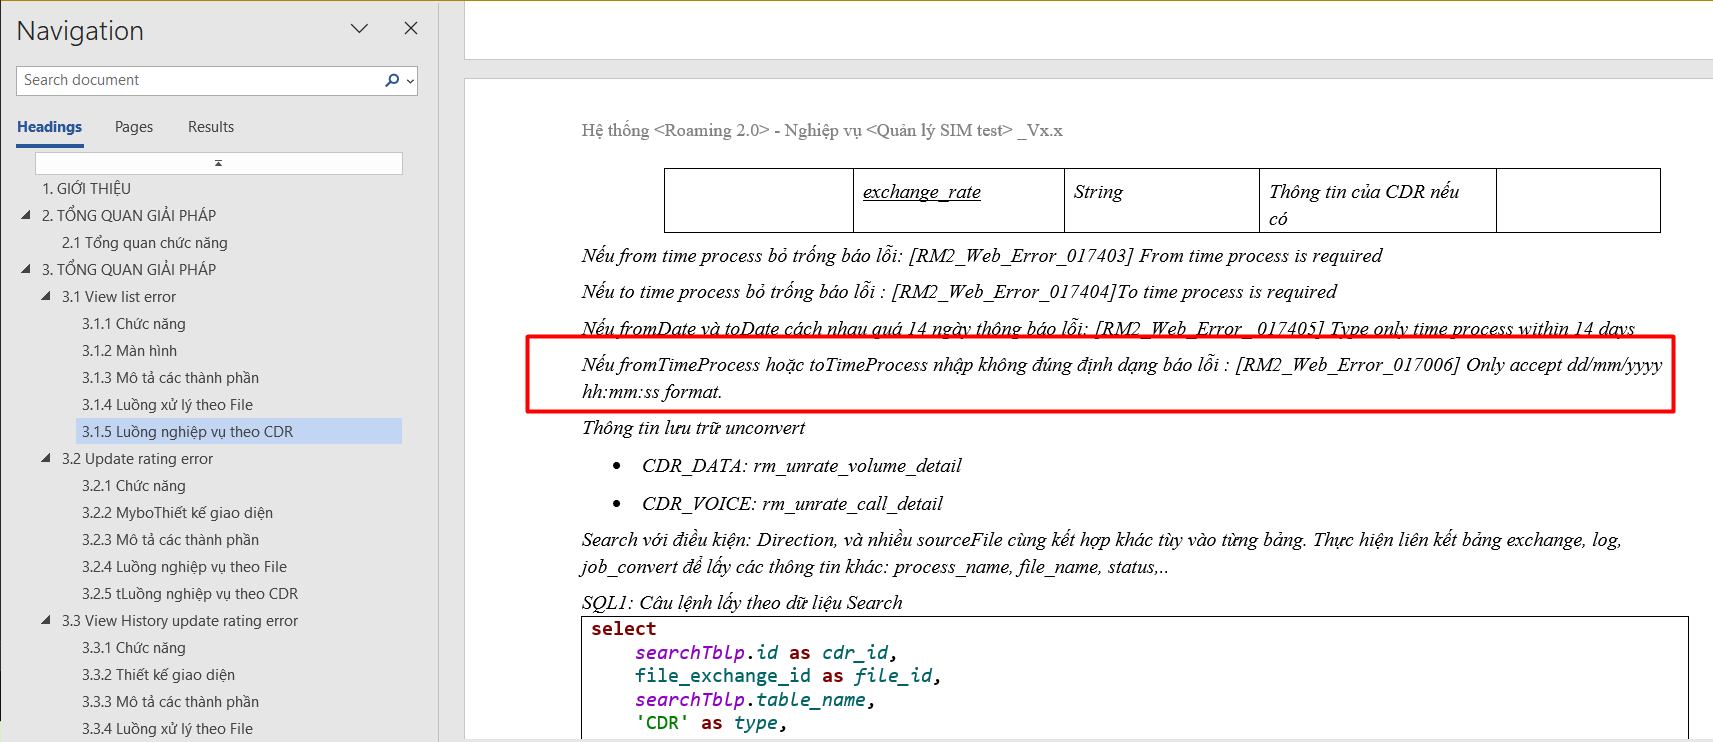Select heading 3.1.5 Luồng nghiệp vụ theo CDR
Screen dimensions: 1713x742
pyautogui.click(x=187, y=432)
